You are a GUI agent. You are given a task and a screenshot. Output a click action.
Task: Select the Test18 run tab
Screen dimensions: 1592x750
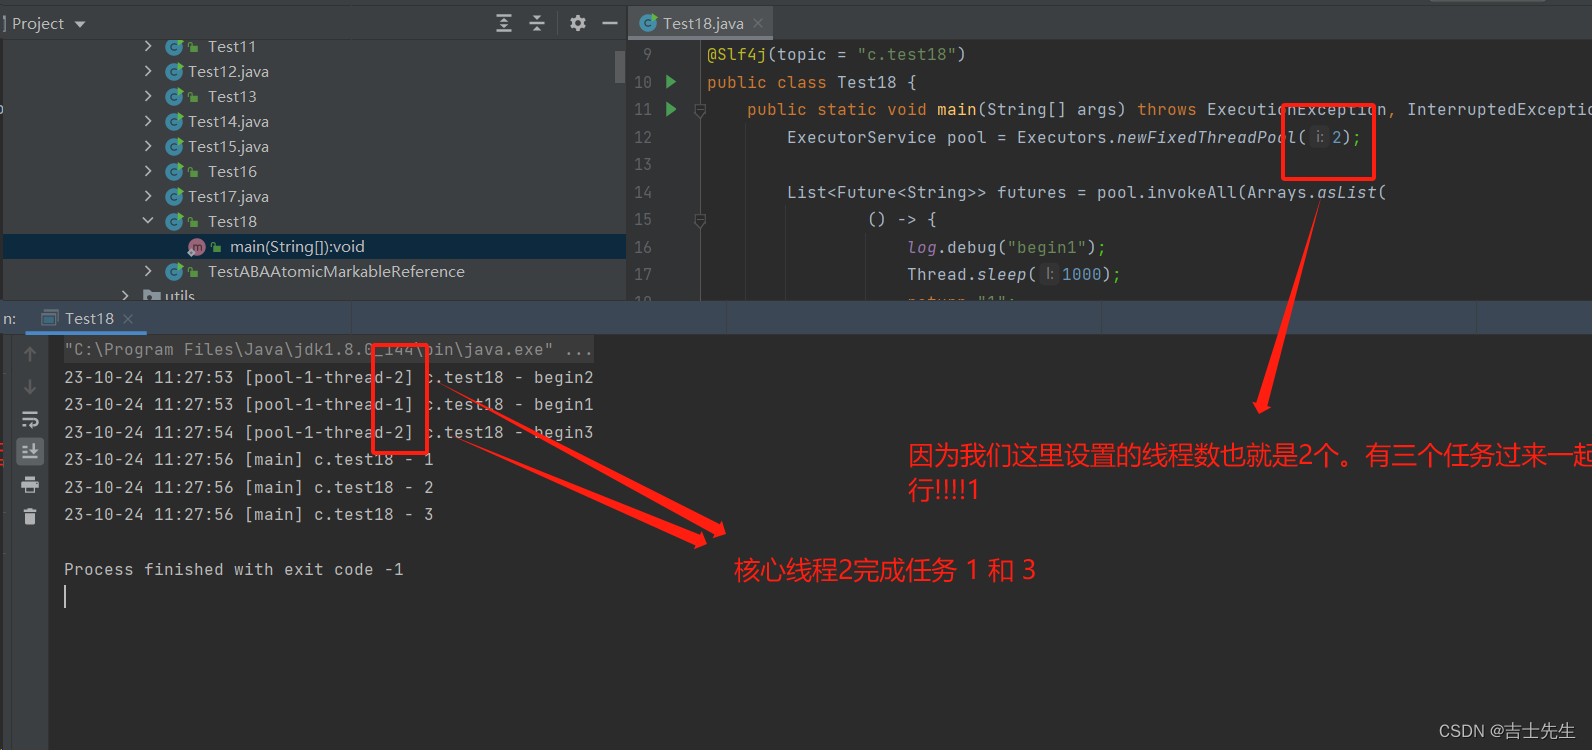coord(89,318)
